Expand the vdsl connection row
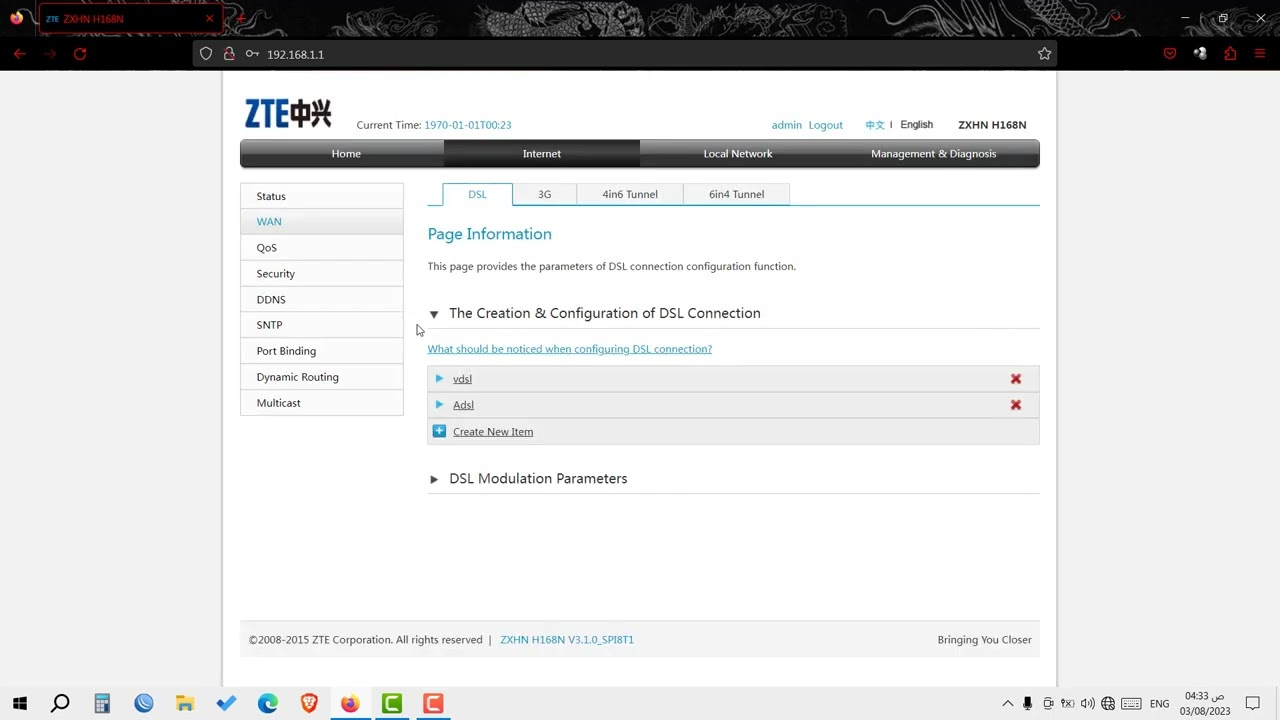Image resolution: width=1280 pixels, height=720 pixels. coord(439,379)
